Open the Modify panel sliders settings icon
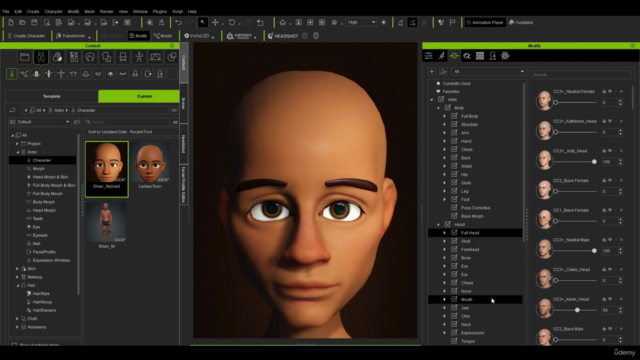Viewport: 640px width, 360px height. point(429,56)
